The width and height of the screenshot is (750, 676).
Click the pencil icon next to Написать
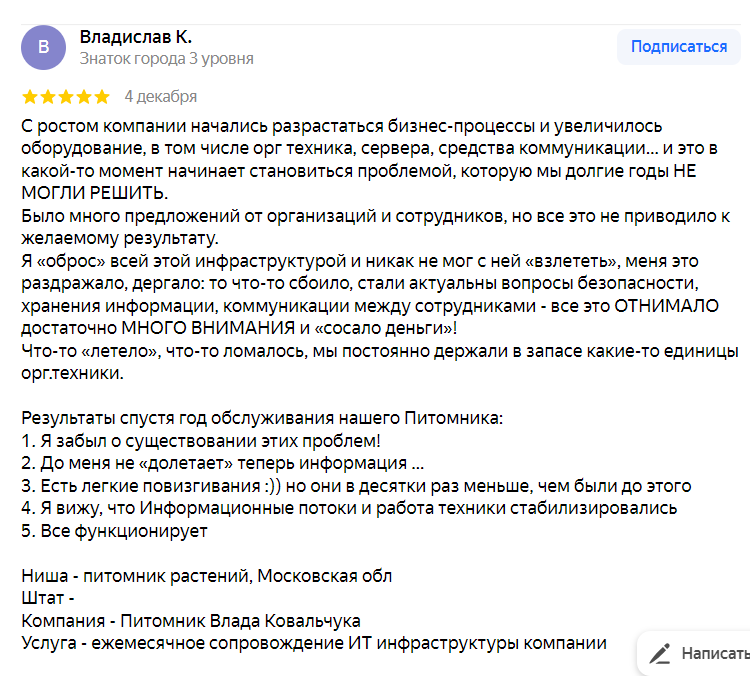click(x=659, y=654)
